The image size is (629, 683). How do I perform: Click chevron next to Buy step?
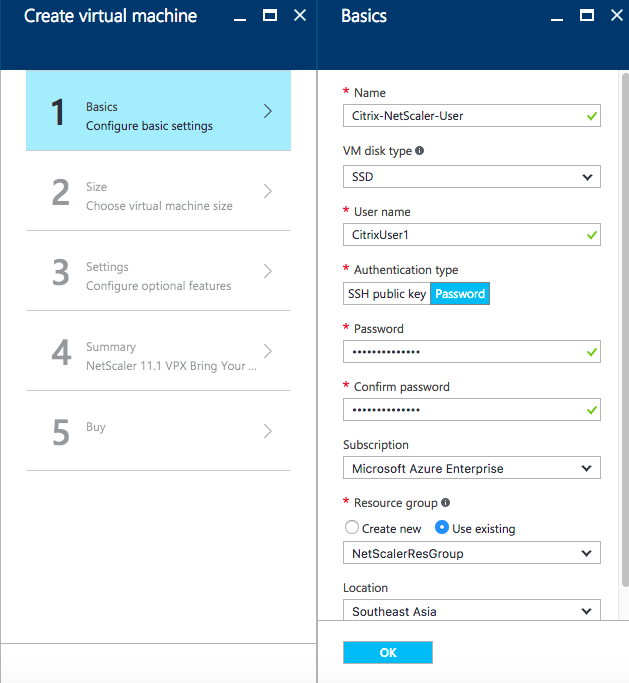(x=268, y=431)
